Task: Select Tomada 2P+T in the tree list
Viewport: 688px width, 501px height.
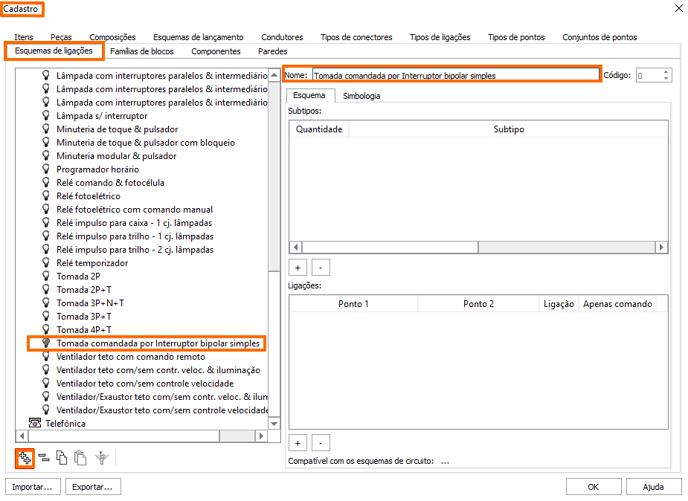Action: (79, 290)
